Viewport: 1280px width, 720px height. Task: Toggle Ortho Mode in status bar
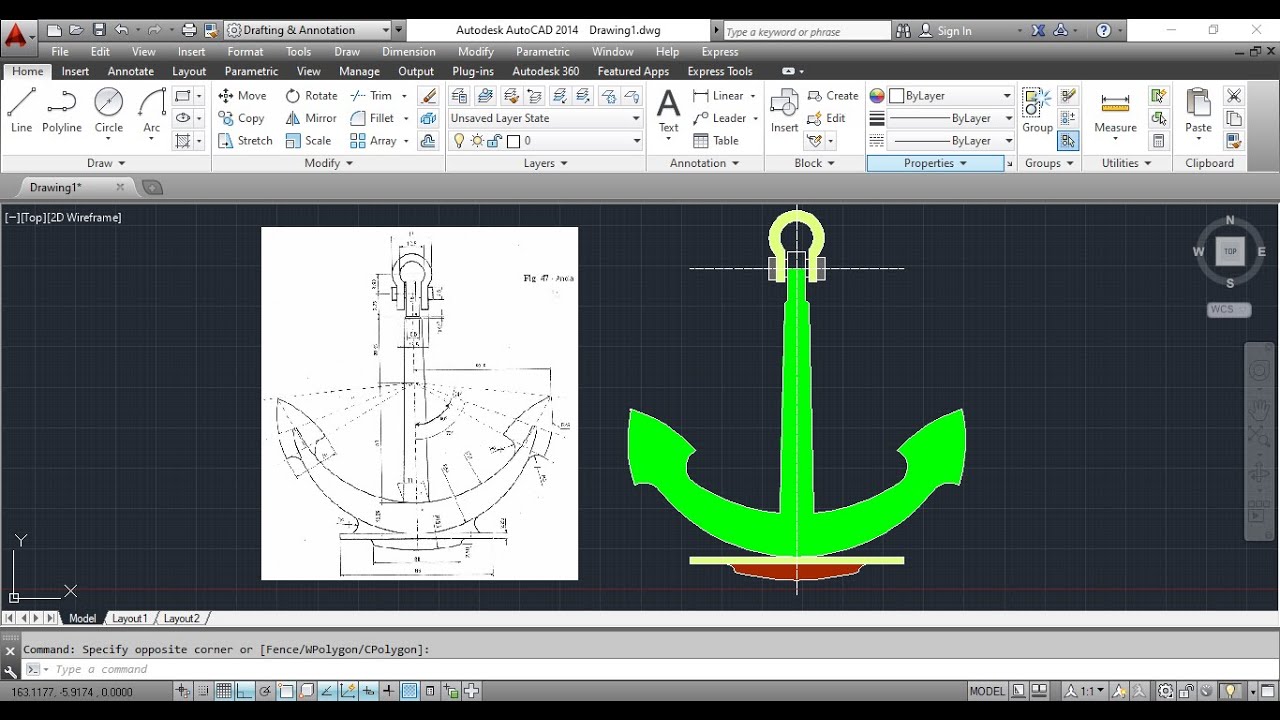[245, 691]
